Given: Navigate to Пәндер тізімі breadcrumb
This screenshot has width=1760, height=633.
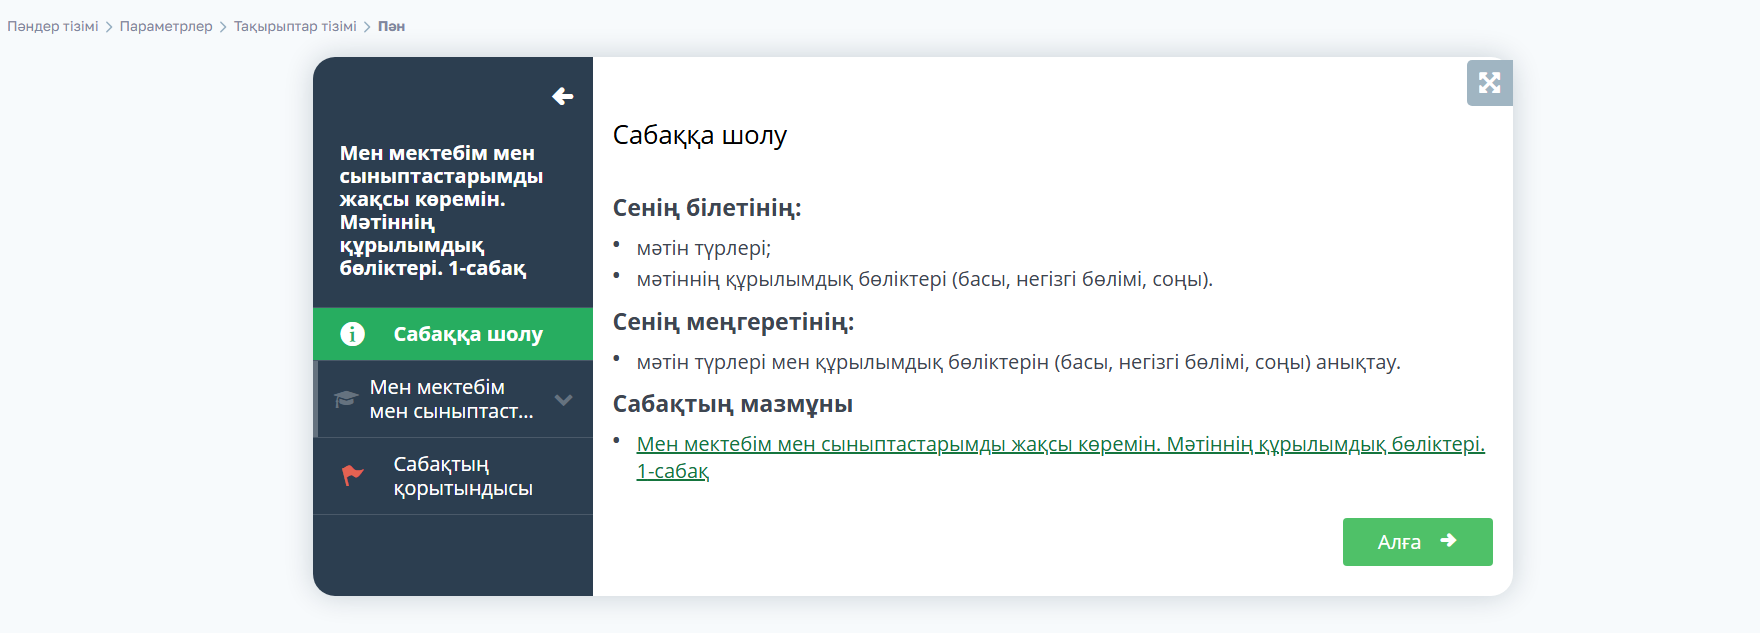Looking at the screenshot, I should click(x=53, y=26).
